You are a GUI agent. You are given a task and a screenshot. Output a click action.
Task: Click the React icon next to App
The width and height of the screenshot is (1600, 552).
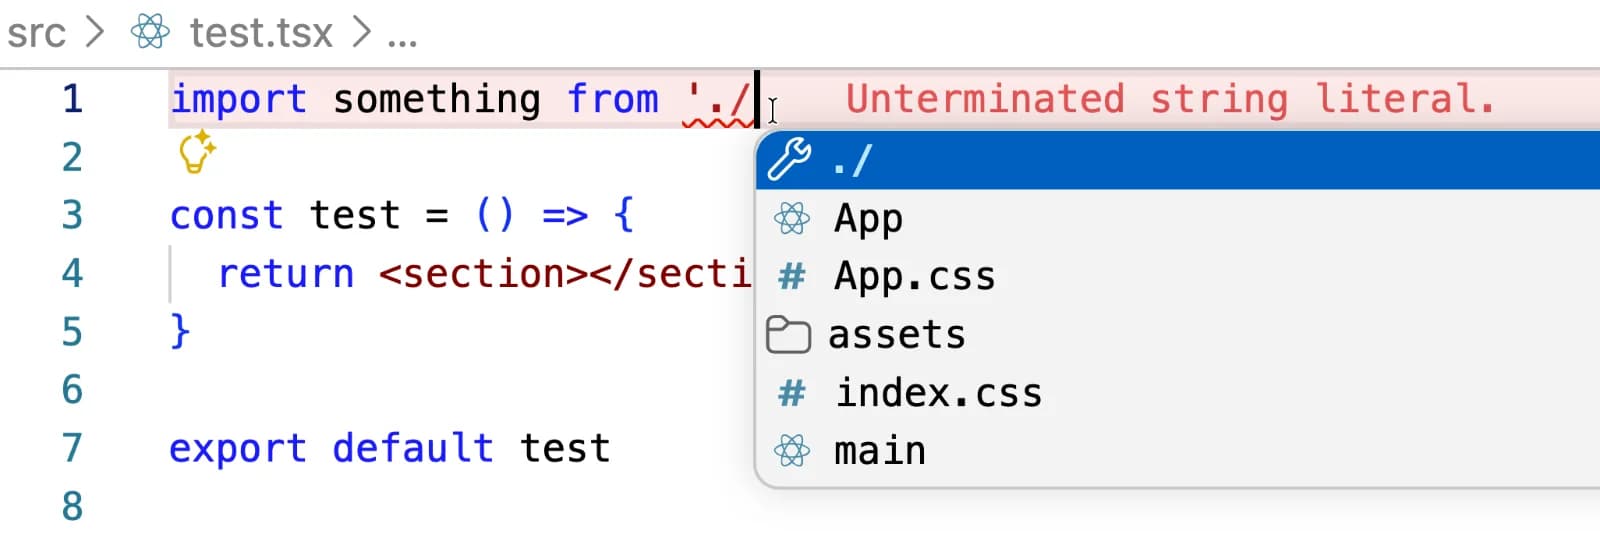pos(791,218)
